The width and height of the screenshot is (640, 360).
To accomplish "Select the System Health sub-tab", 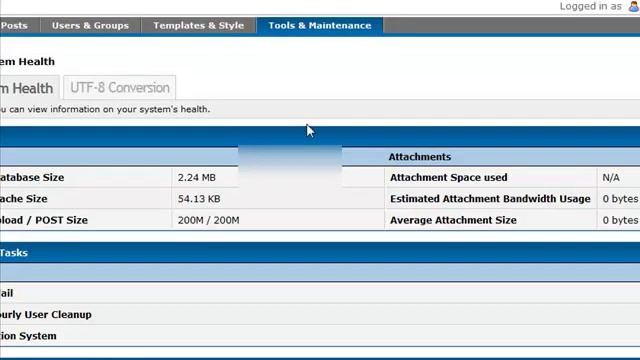I will 29,88.
